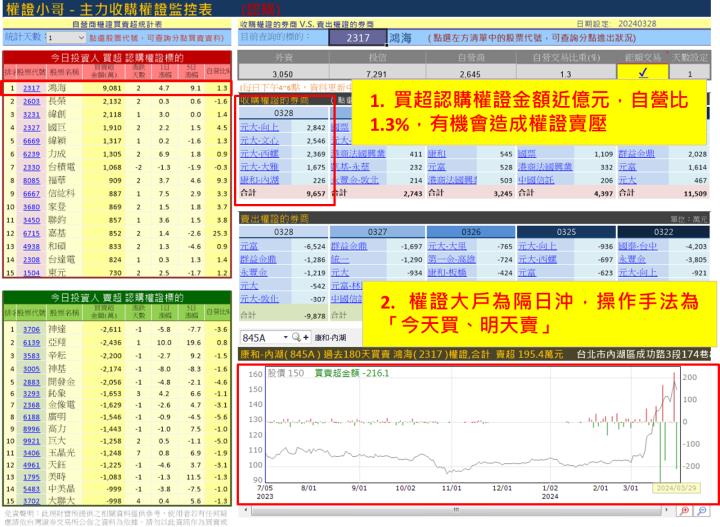Open the 元大-大里 seller link valued -765
The width and height of the screenshot is (720, 527).
pos(447,247)
